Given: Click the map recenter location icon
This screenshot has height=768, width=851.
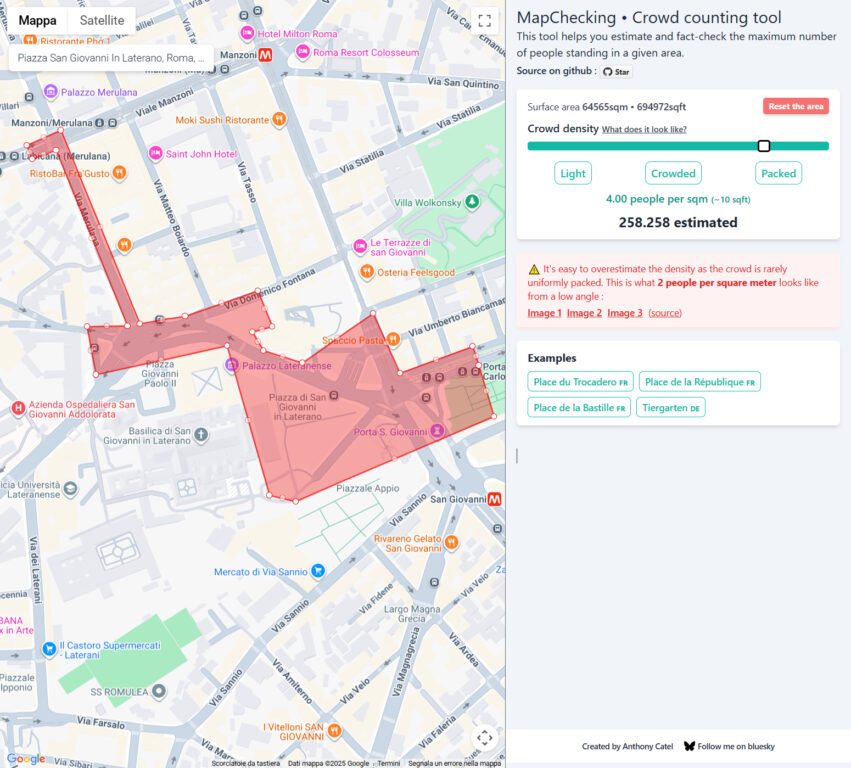Looking at the screenshot, I should [484, 738].
